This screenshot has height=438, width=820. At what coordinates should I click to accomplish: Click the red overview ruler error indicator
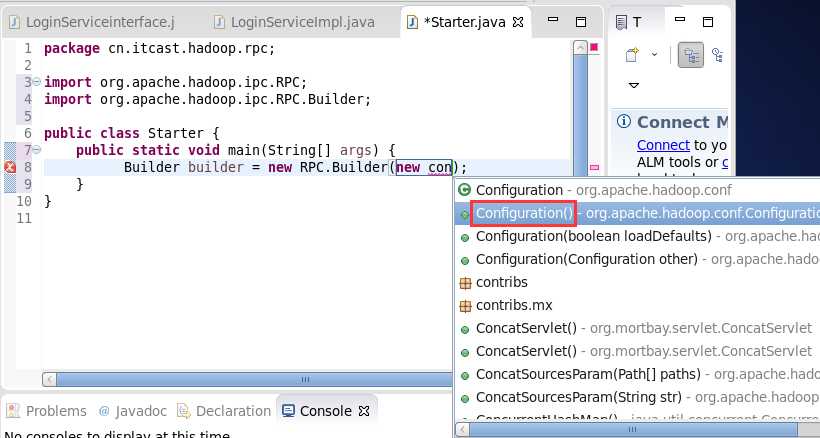[x=594, y=48]
